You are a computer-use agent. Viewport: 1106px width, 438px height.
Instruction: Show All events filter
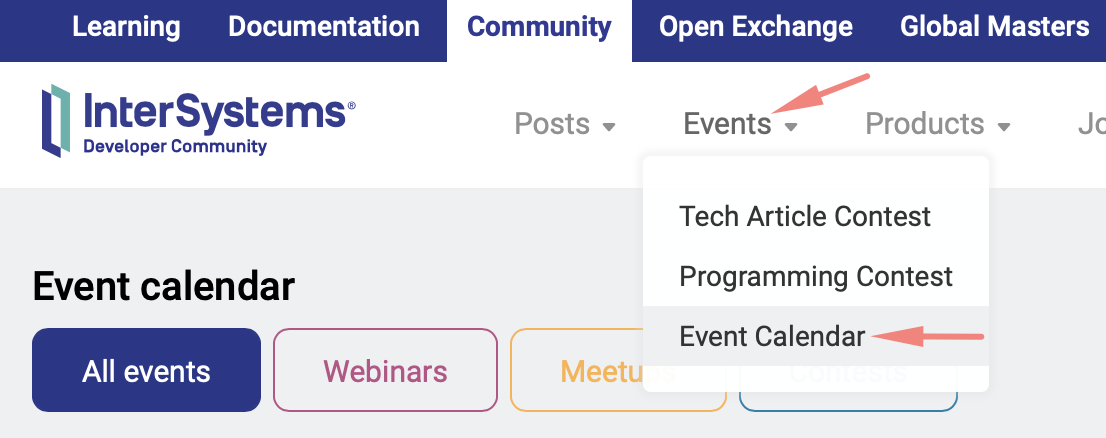146,371
